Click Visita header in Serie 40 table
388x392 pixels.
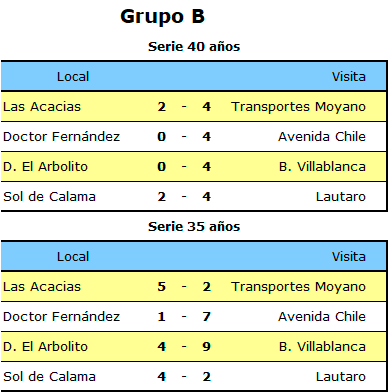pyautogui.click(x=349, y=77)
